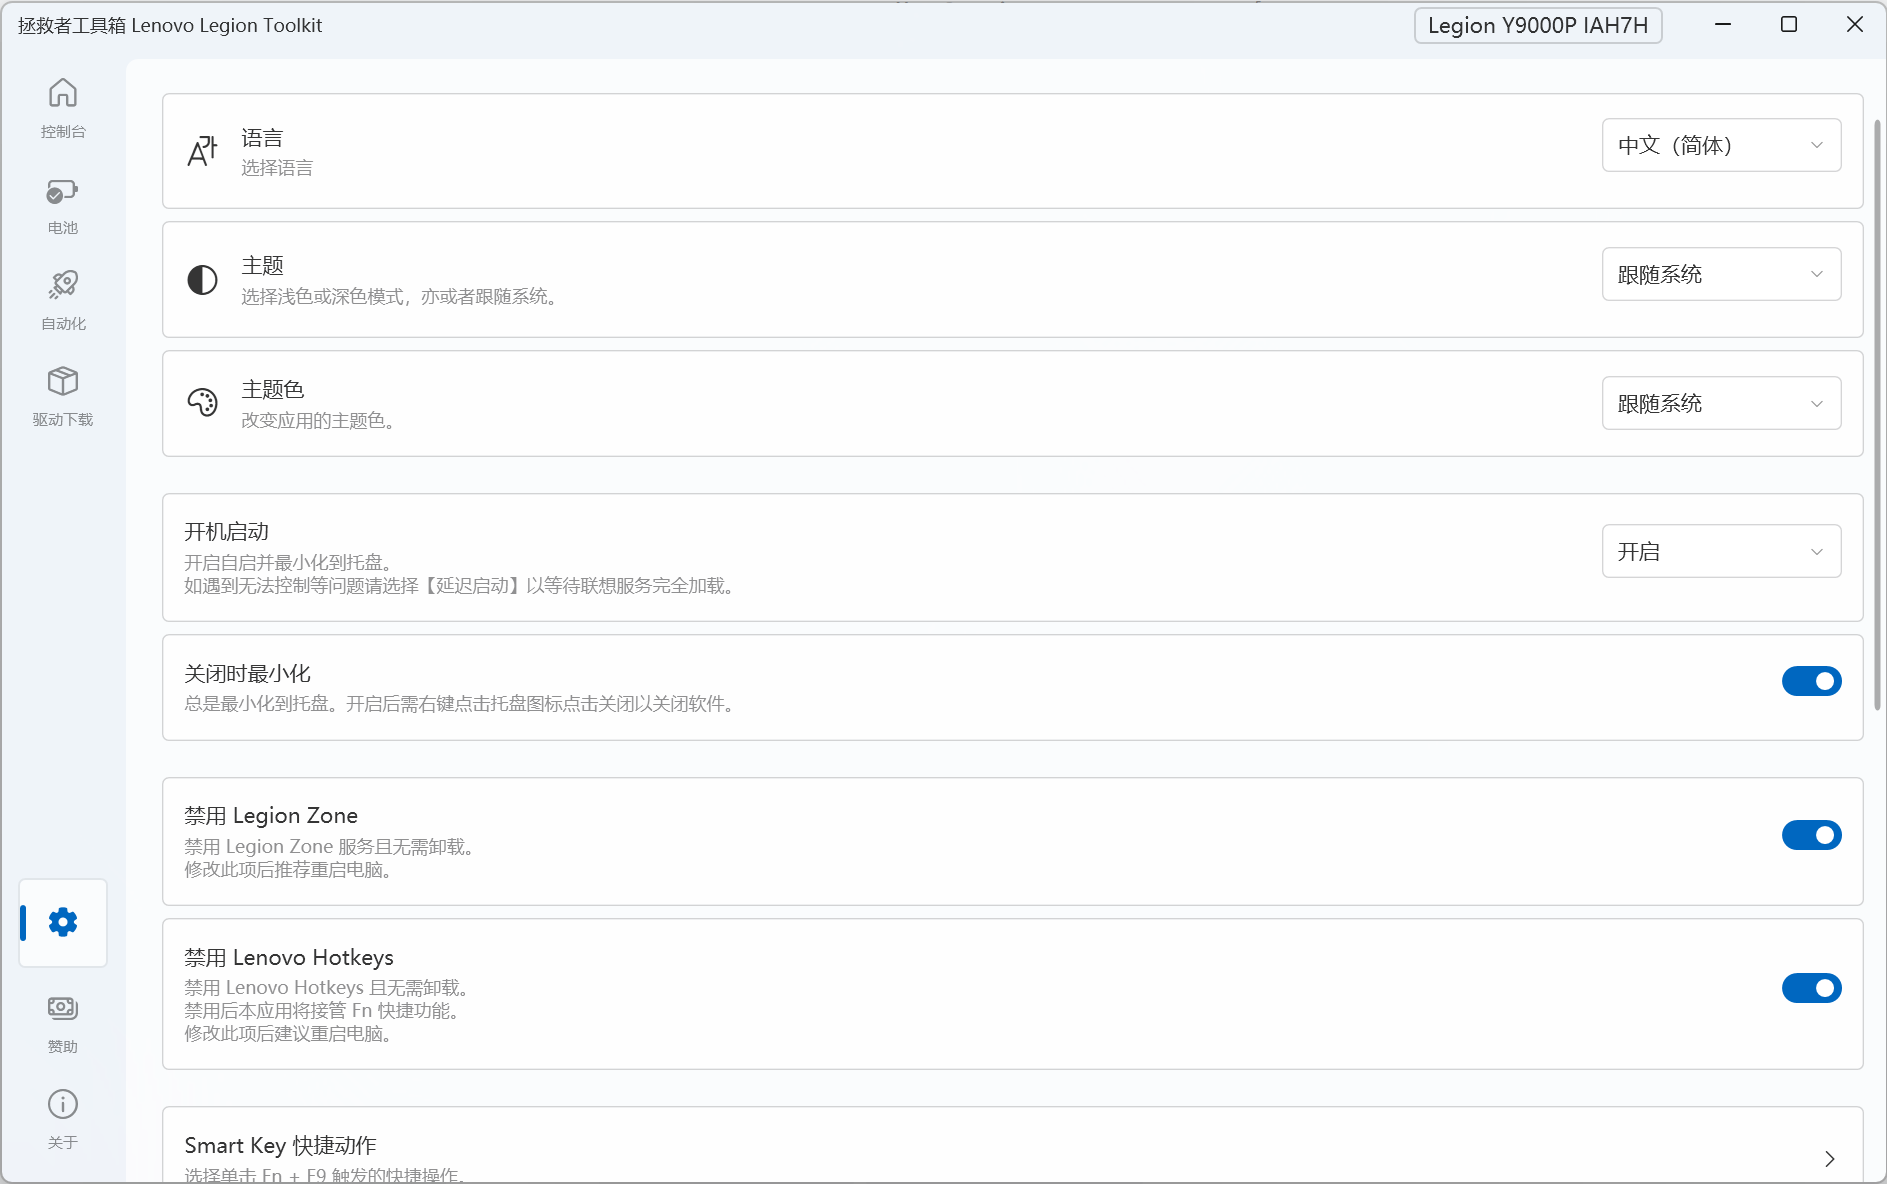
Task: Open the 电池 battery page icon
Action: tap(63, 190)
